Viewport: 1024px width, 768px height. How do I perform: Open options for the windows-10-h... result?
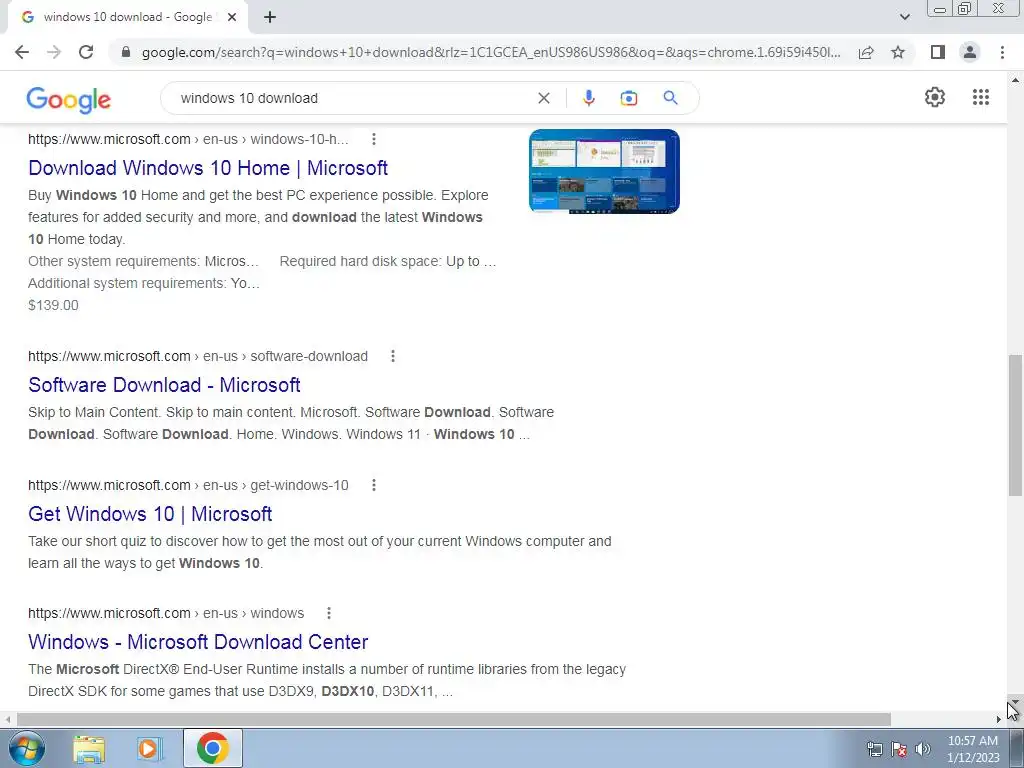tap(374, 139)
